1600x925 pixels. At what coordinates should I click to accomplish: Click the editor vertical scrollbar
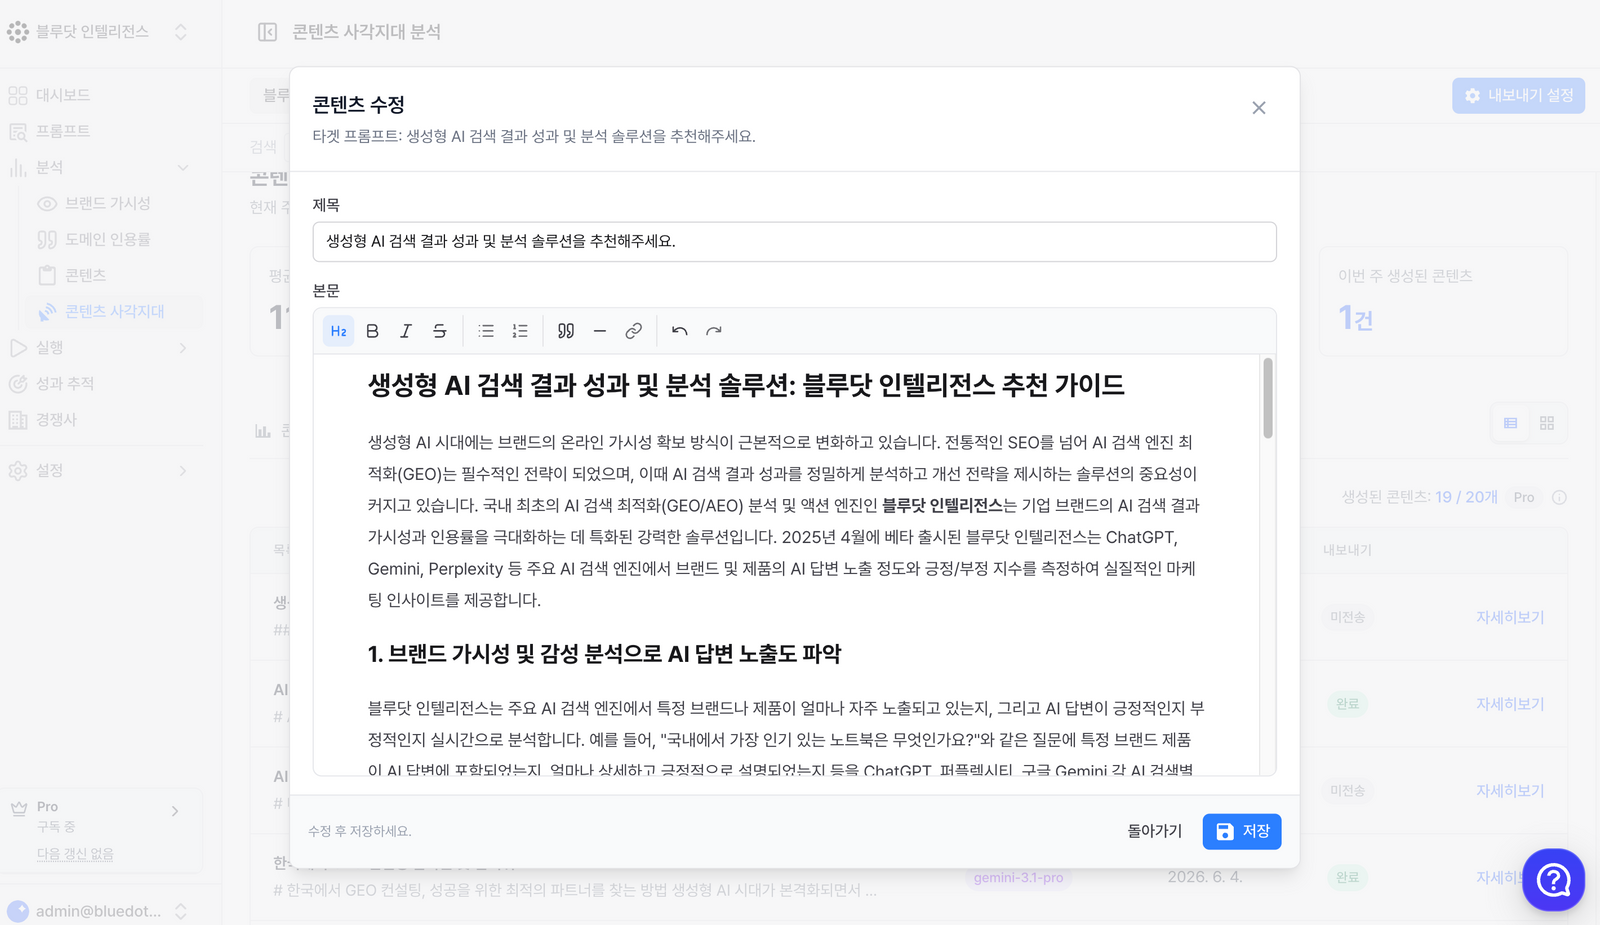(x=1268, y=398)
